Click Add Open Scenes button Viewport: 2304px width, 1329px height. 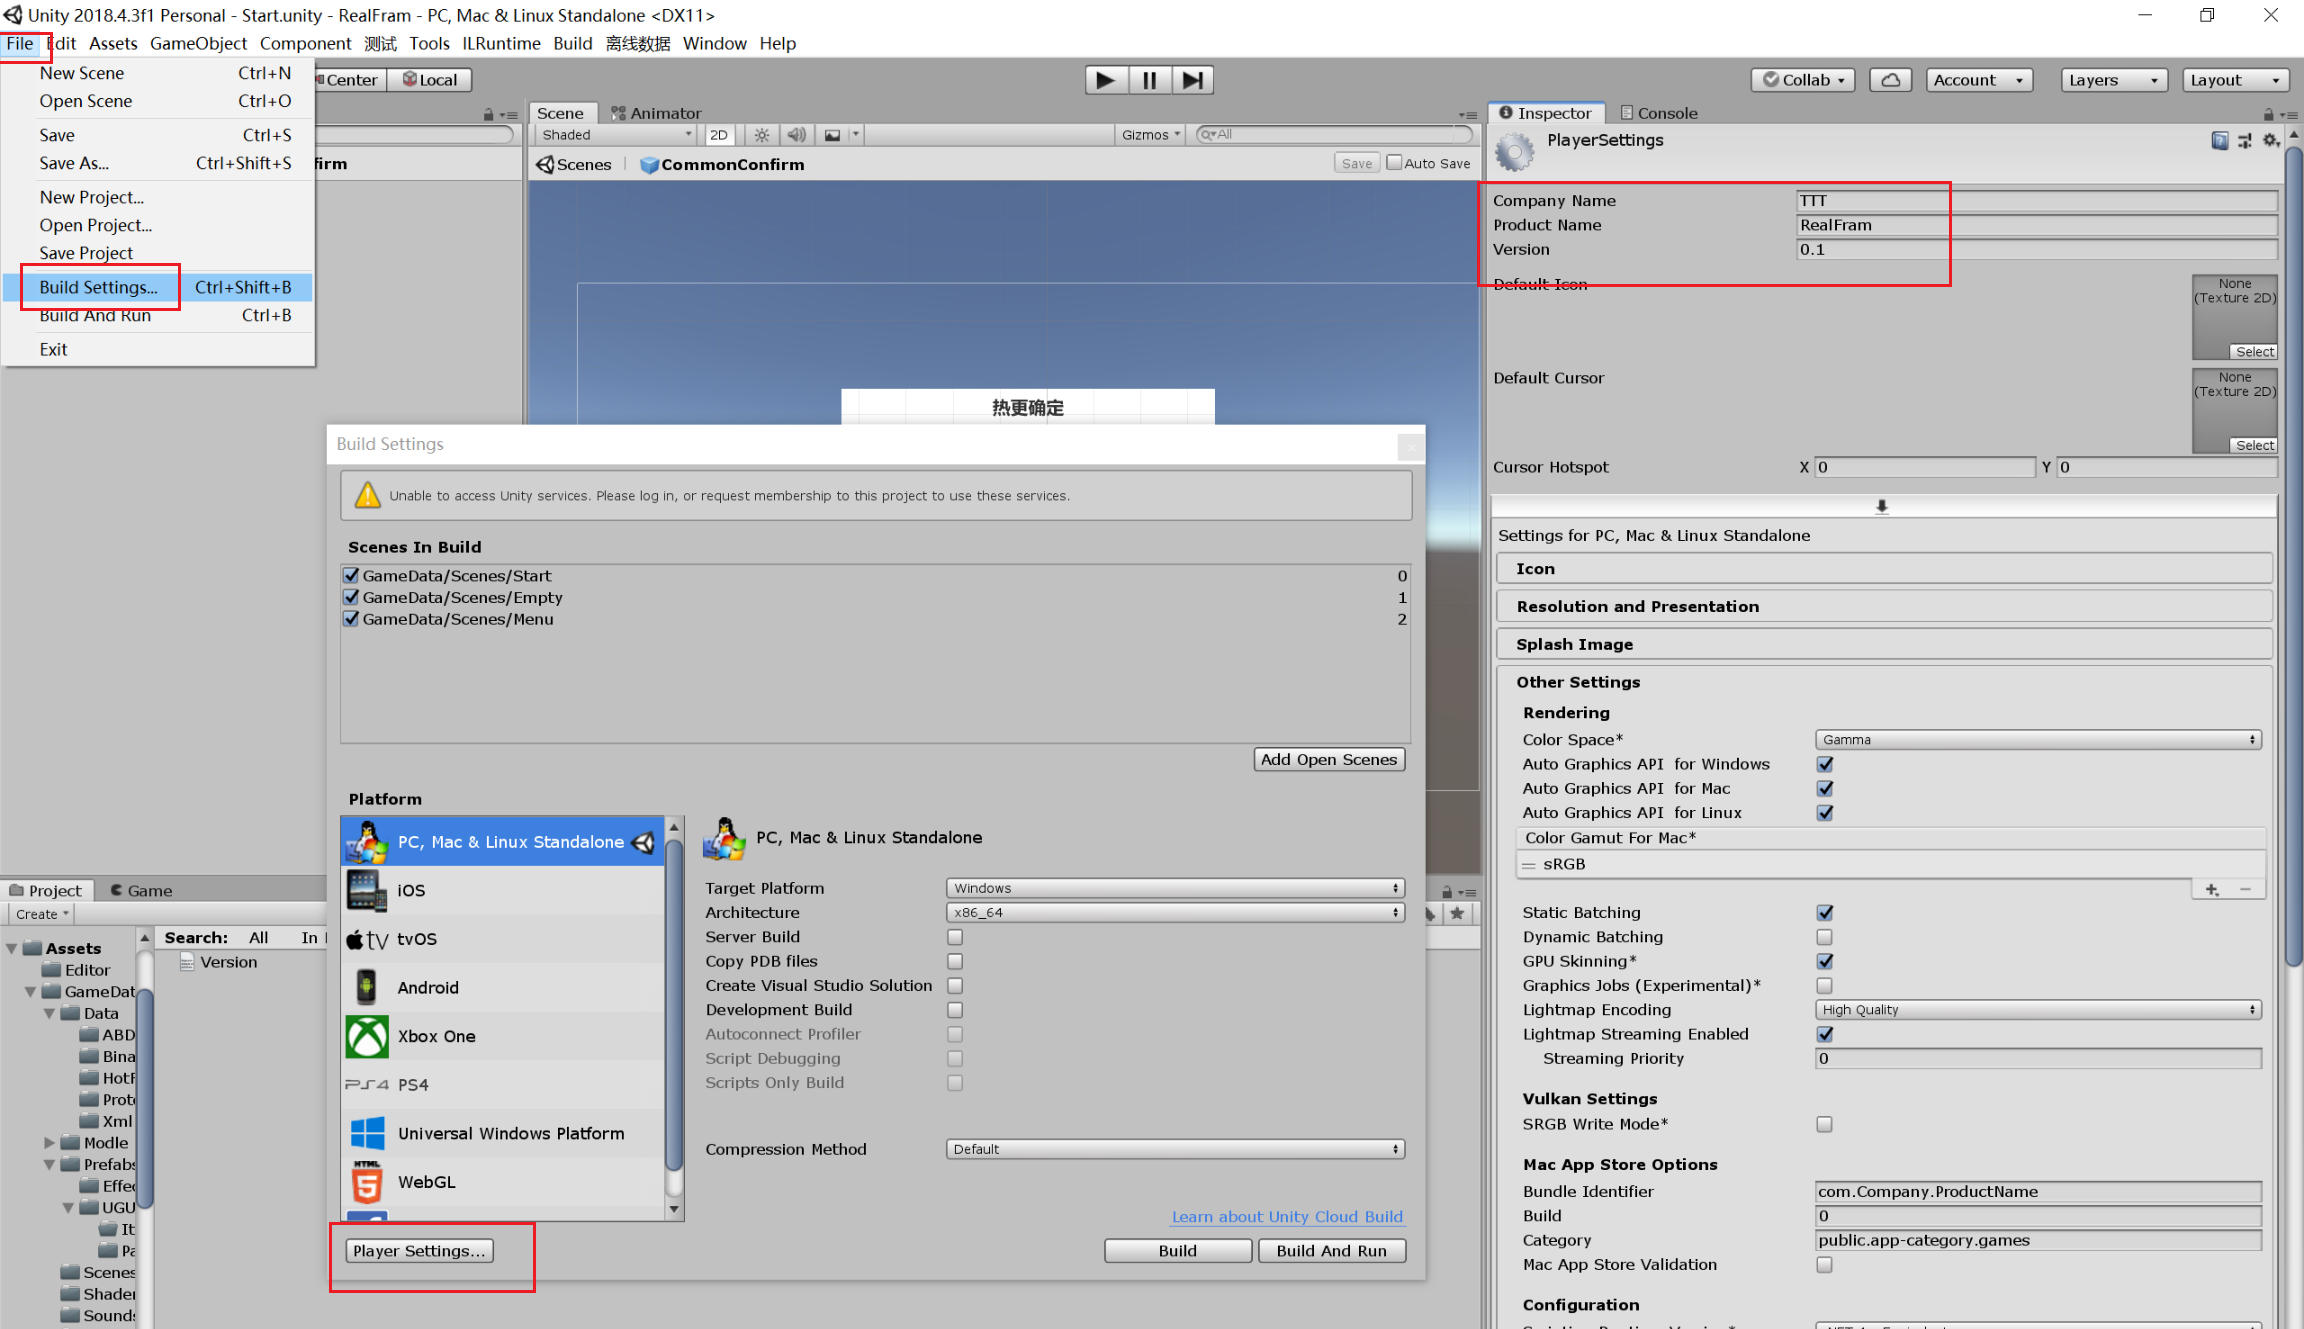point(1329,759)
